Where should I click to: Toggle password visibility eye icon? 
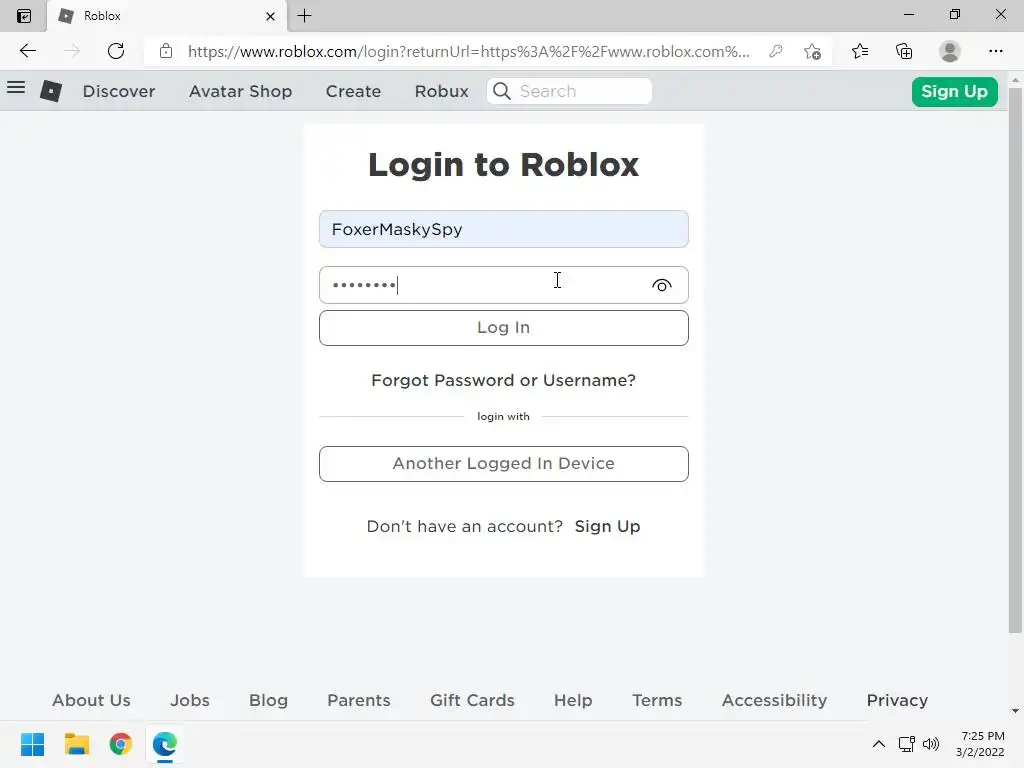click(662, 285)
